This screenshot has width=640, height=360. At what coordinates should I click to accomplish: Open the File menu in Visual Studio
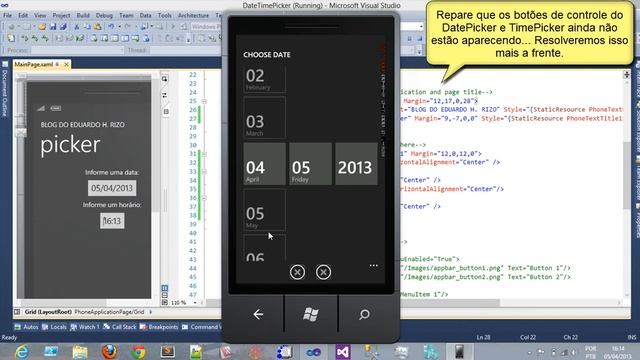pyautogui.click(x=7, y=16)
